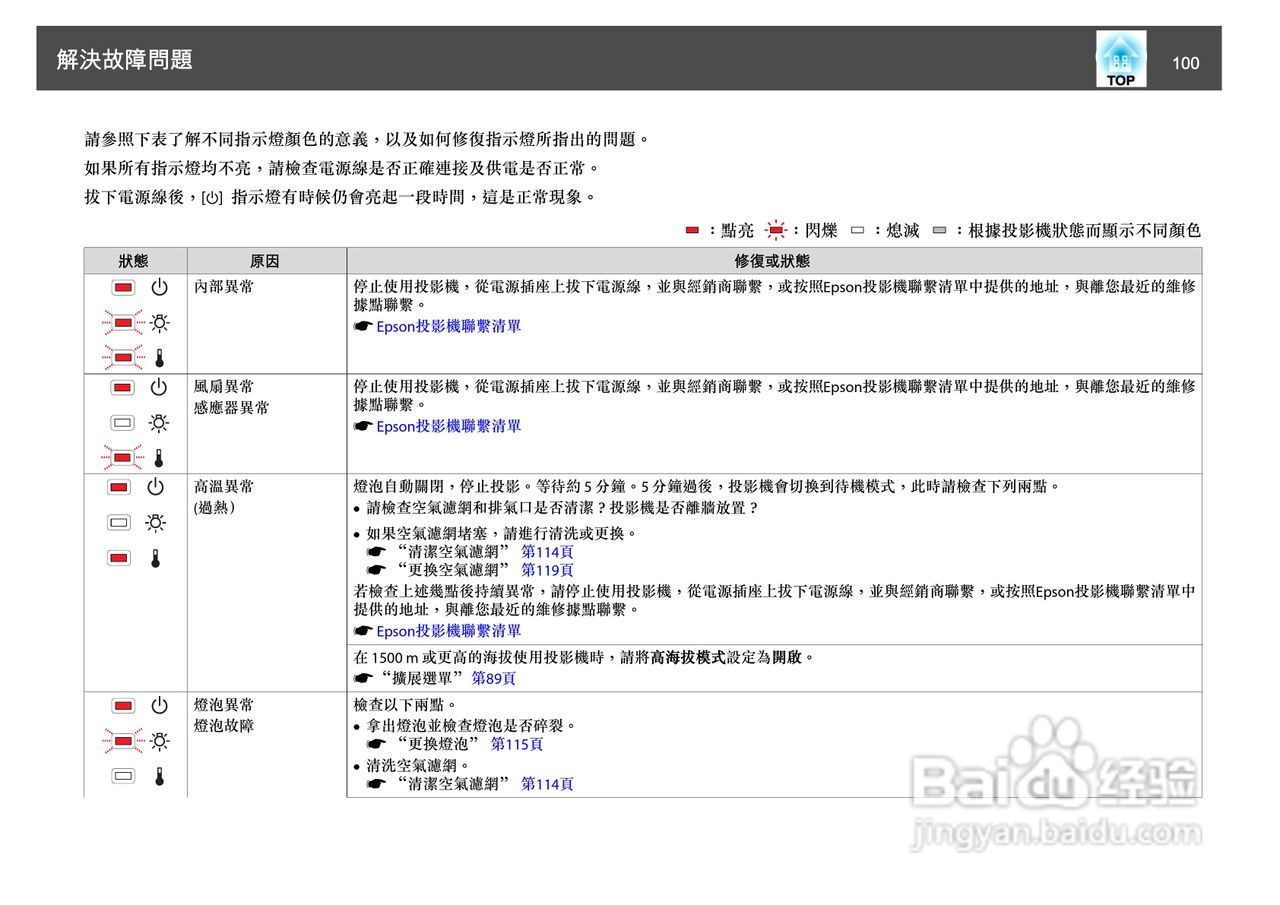Click the 修復或狀態 column header
1280x905 pixels.
773,261
